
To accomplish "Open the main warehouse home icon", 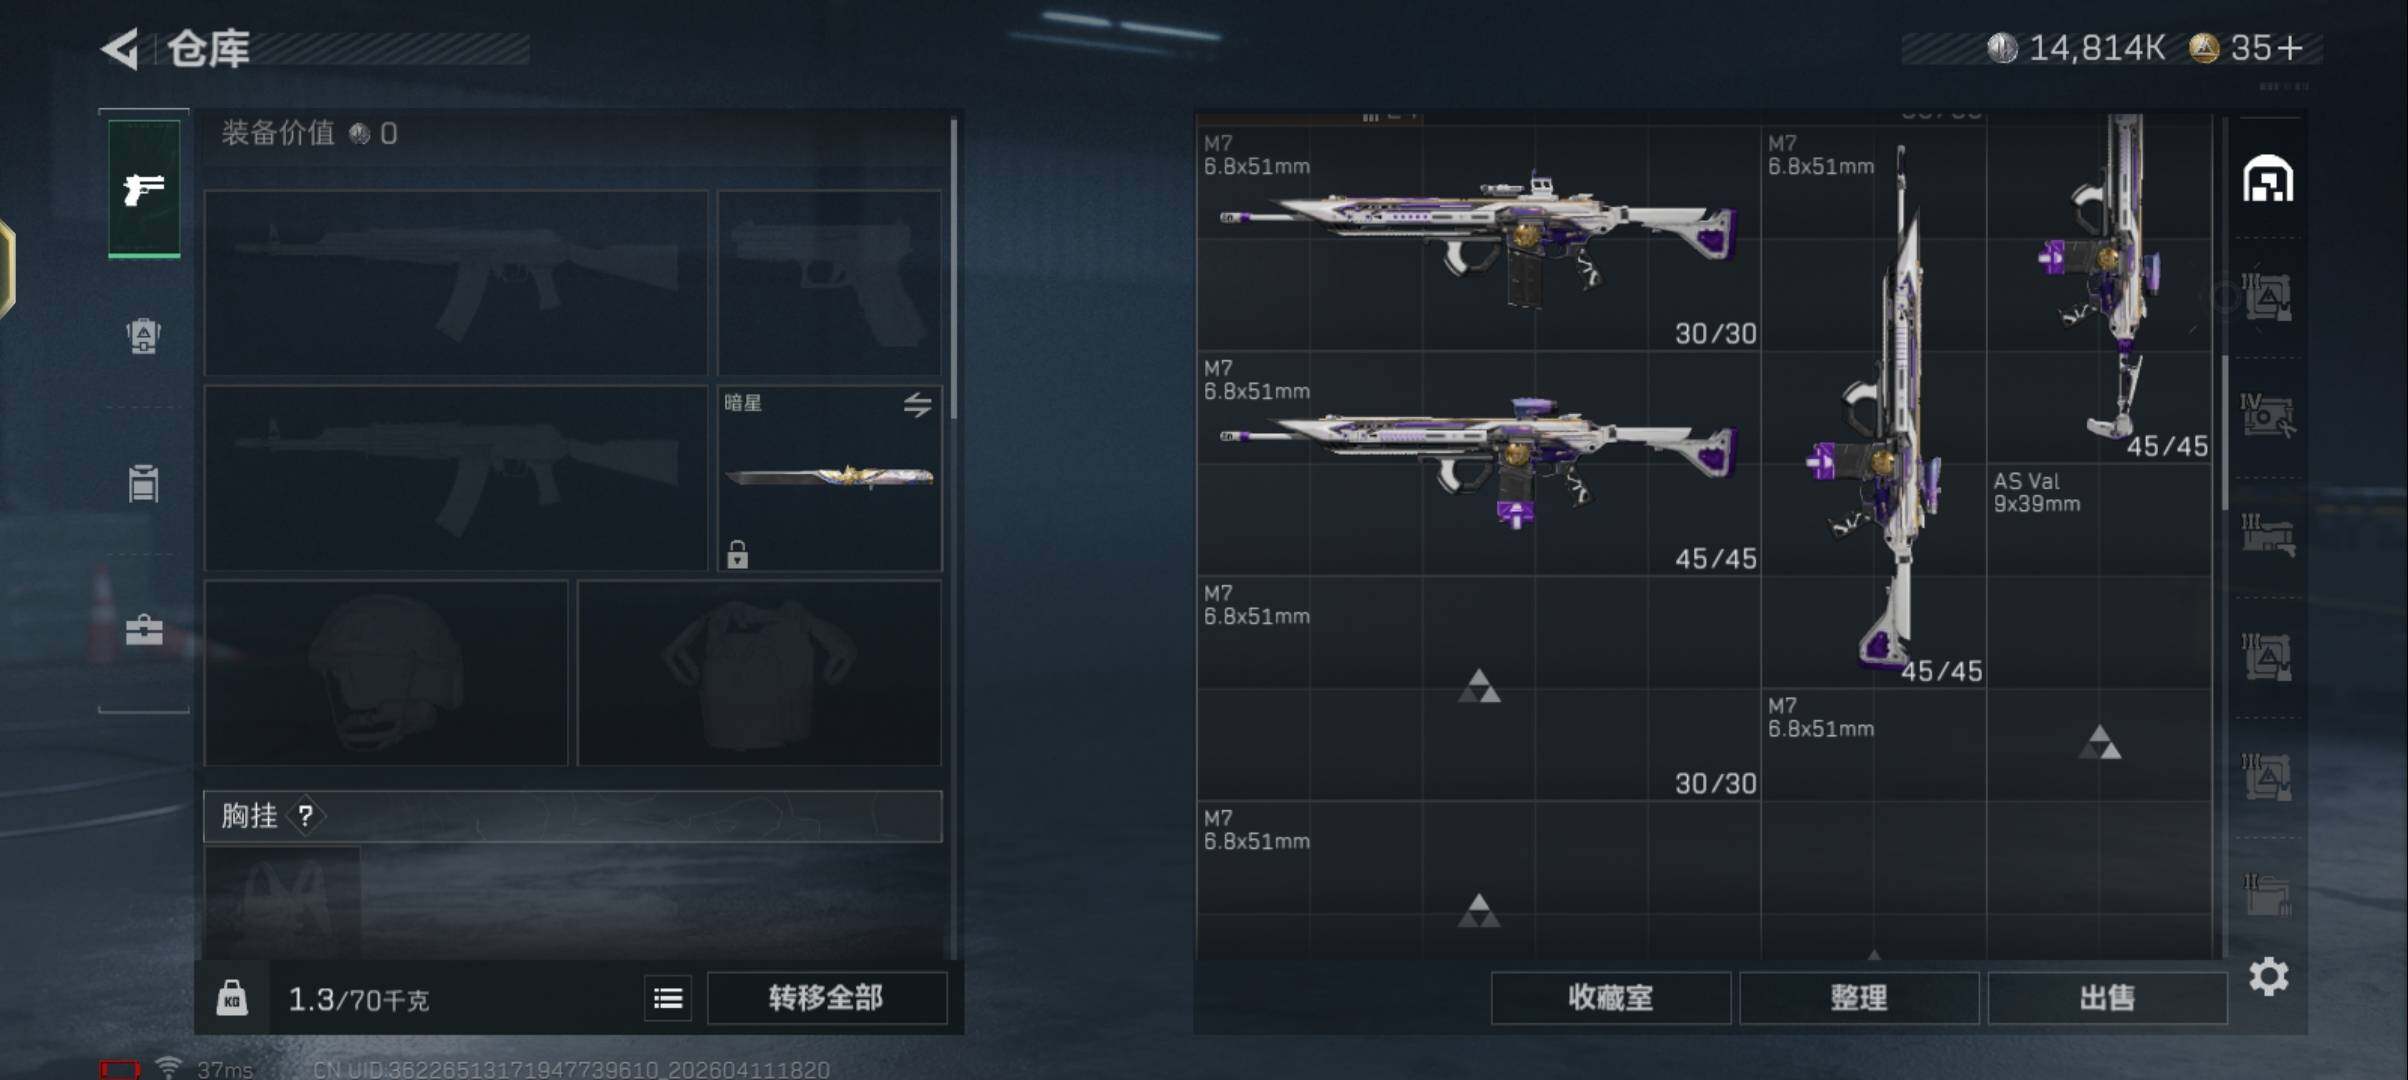I will [2268, 179].
